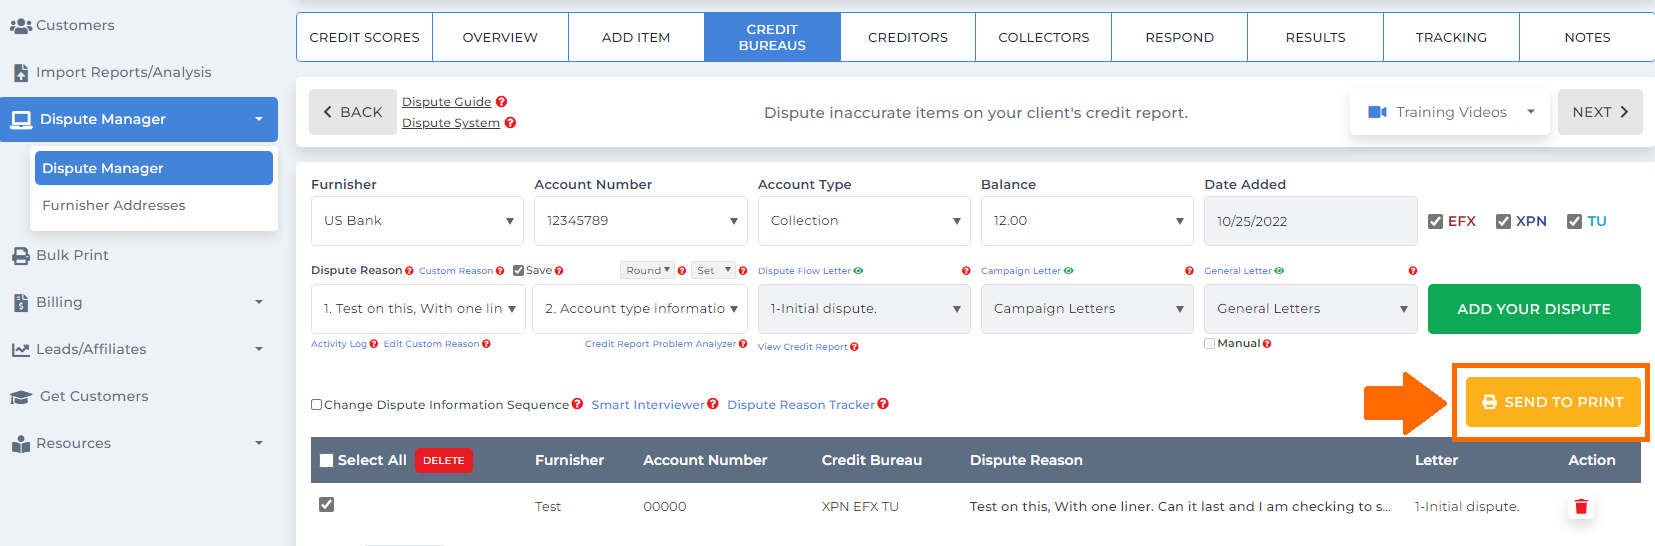This screenshot has height=546, width=1655.
Task: Click help icon next to Save checkbox
Action: [559, 271]
